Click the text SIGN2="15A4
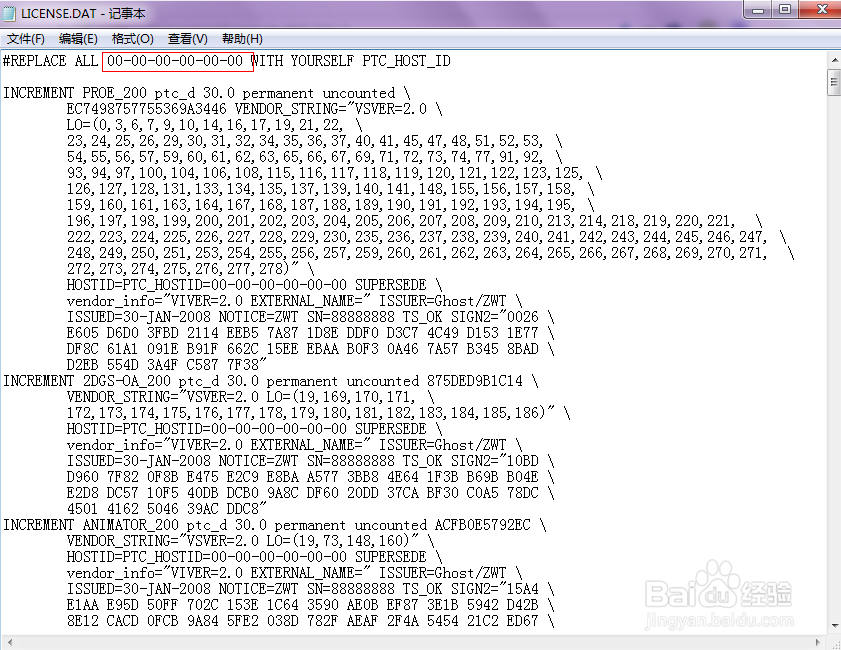841x650 pixels. click(x=495, y=589)
